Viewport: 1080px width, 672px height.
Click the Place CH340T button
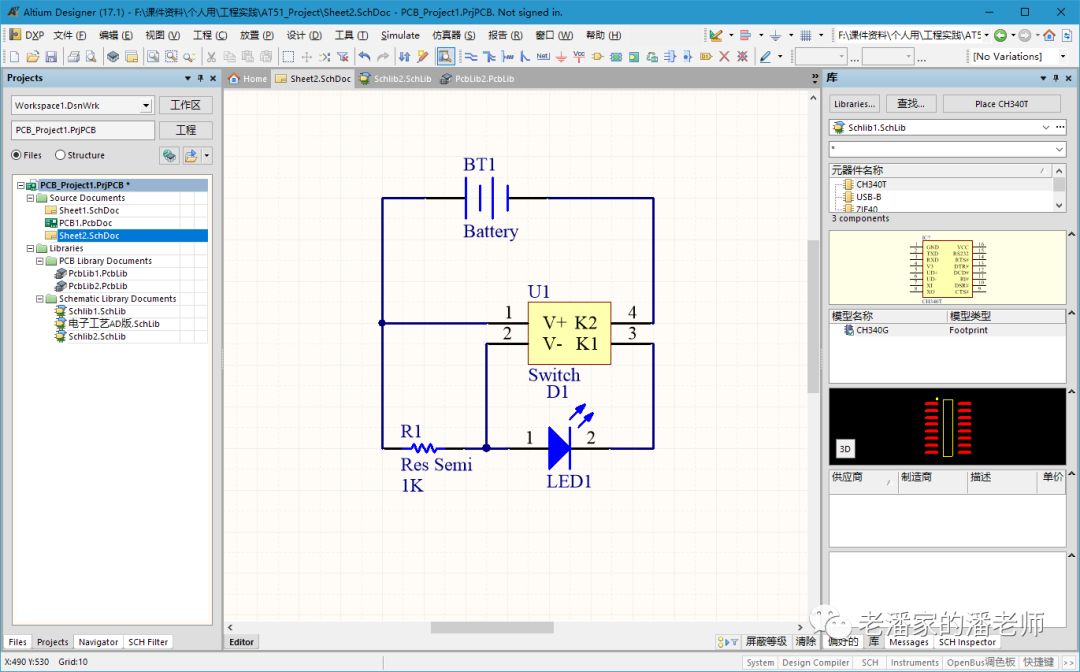1002,104
